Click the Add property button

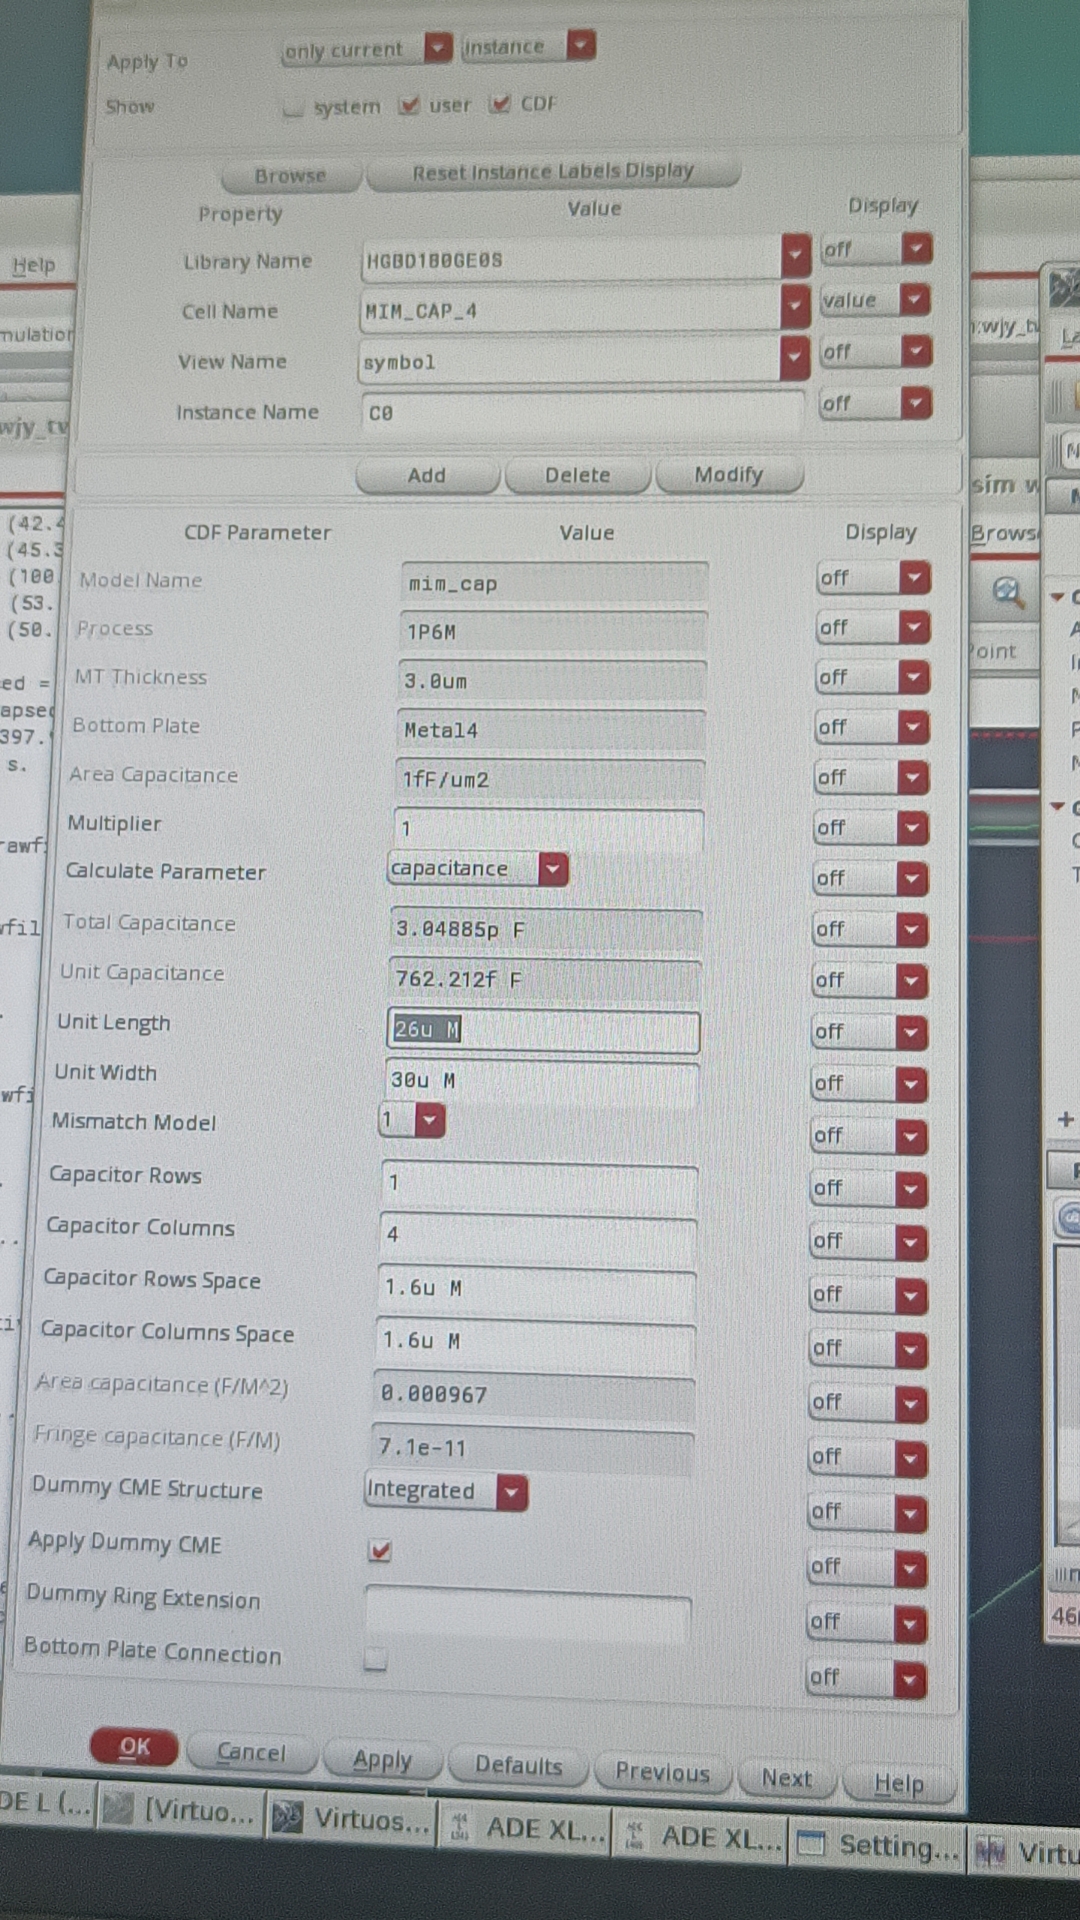pyautogui.click(x=427, y=476)
